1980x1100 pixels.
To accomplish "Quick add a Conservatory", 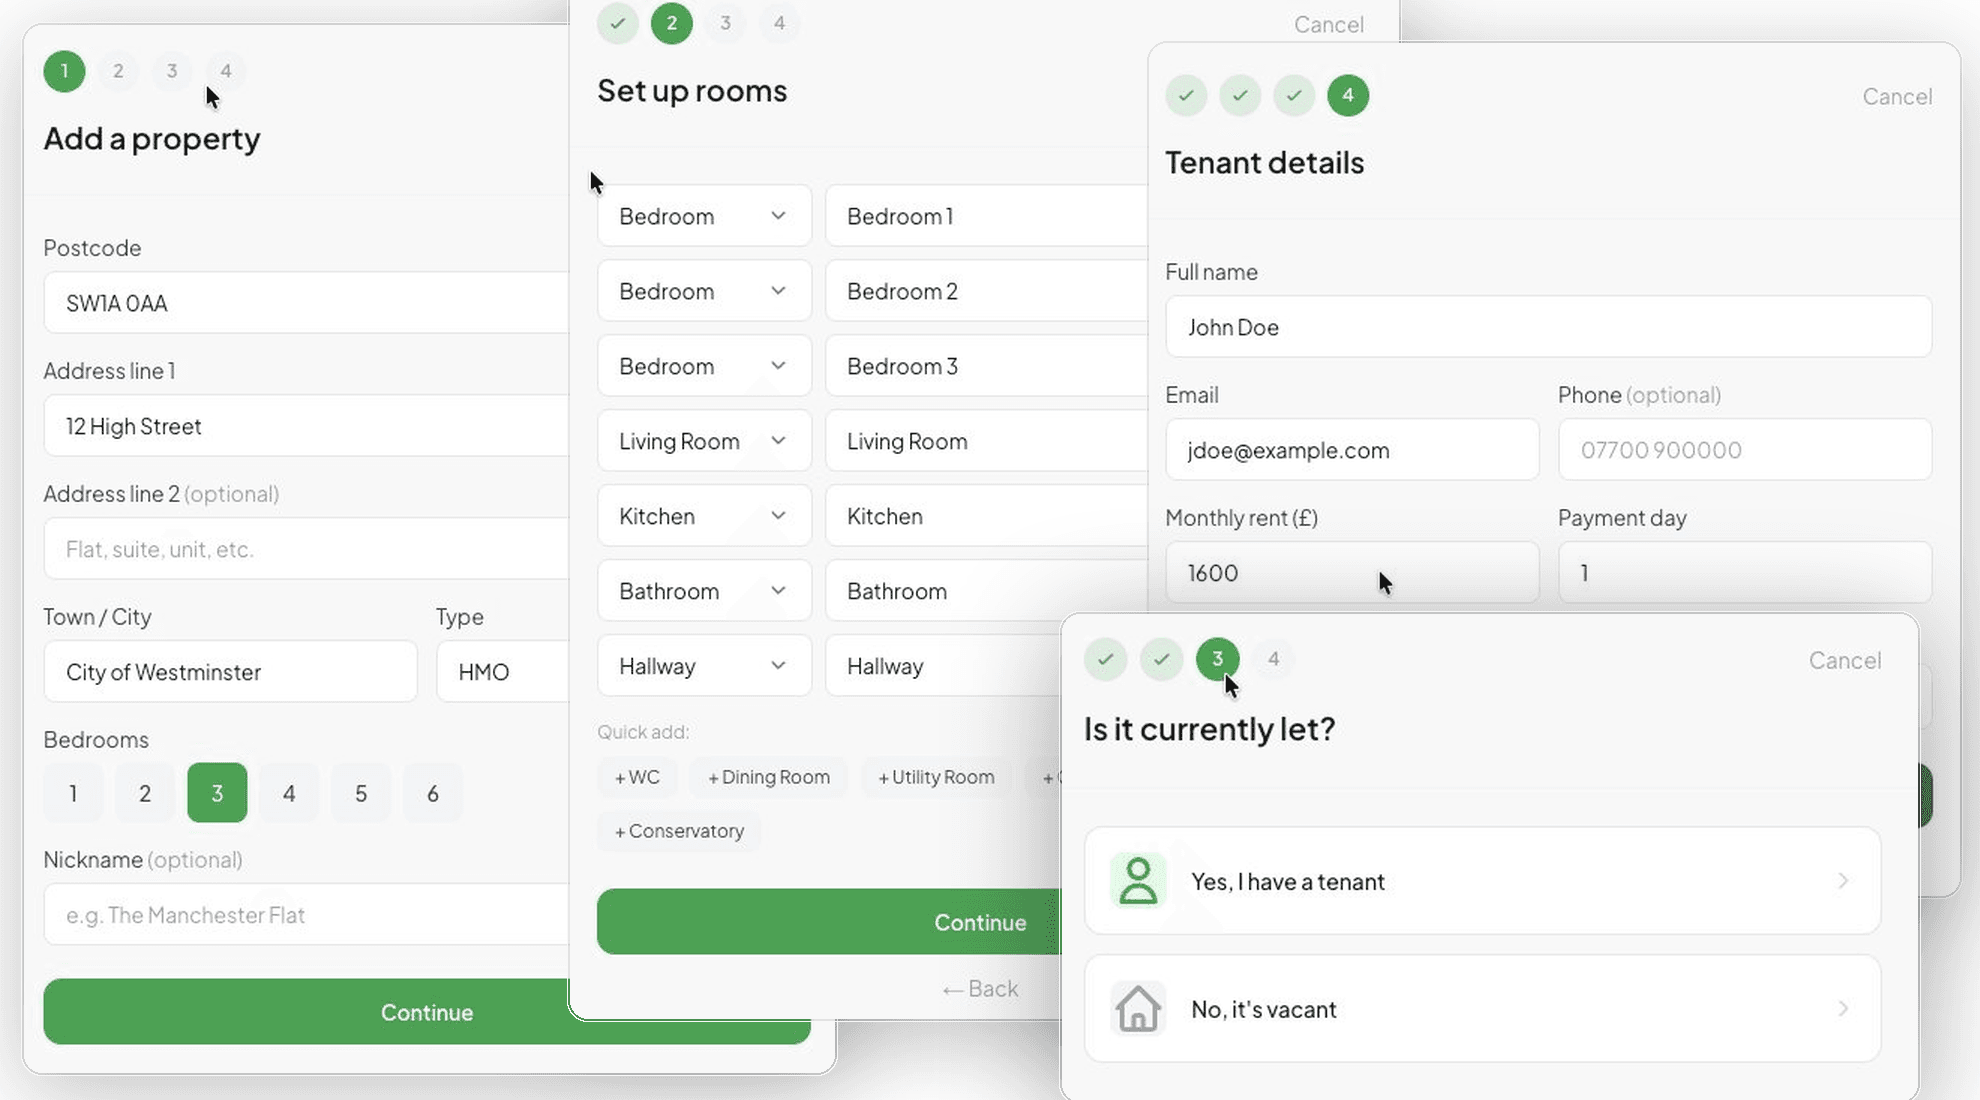I will pyautogui.click(x=679, y=831).
